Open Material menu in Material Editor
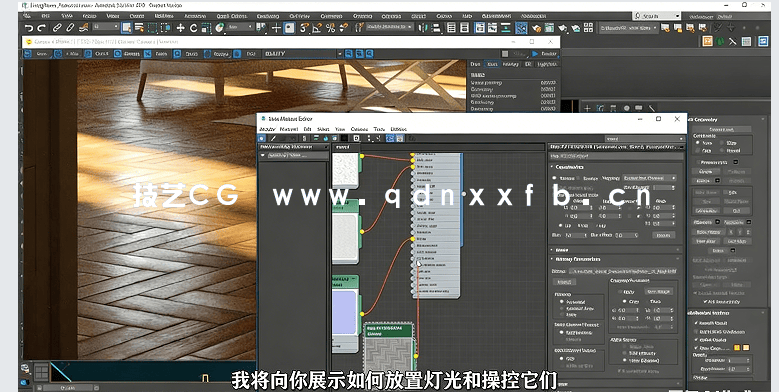Viewport: 779px width, 392px height. [x=289, y=129]
